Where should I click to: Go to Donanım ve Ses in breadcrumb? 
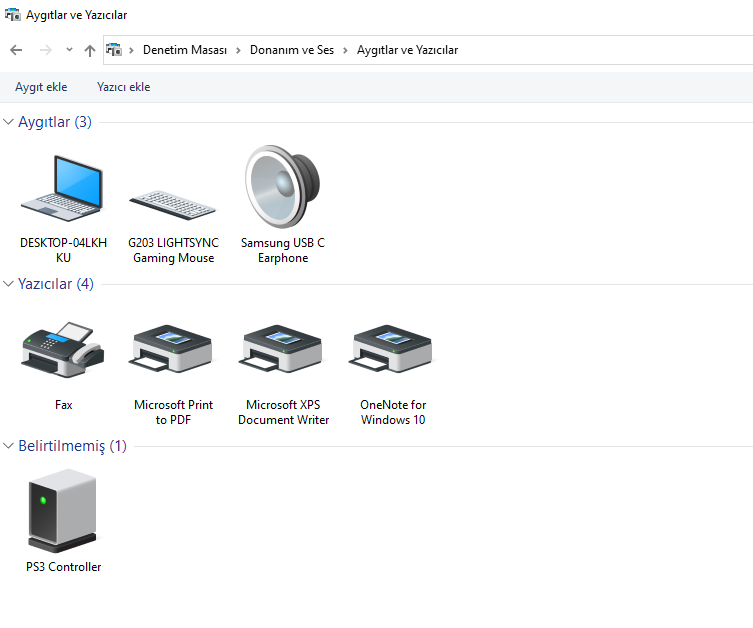pyautogui.click(x=292, y=50)
